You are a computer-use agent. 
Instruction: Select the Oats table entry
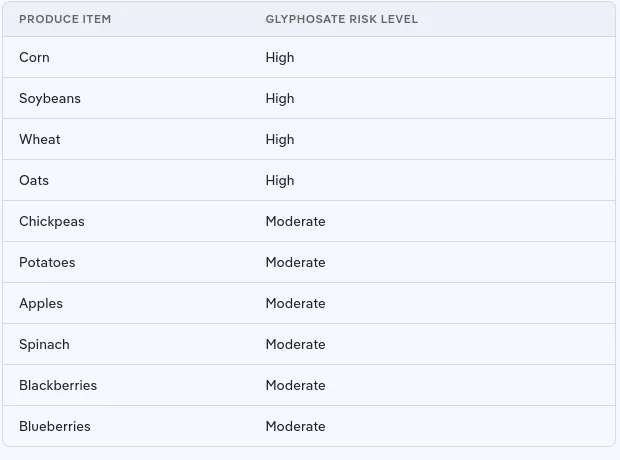click(x=34, y=181)
